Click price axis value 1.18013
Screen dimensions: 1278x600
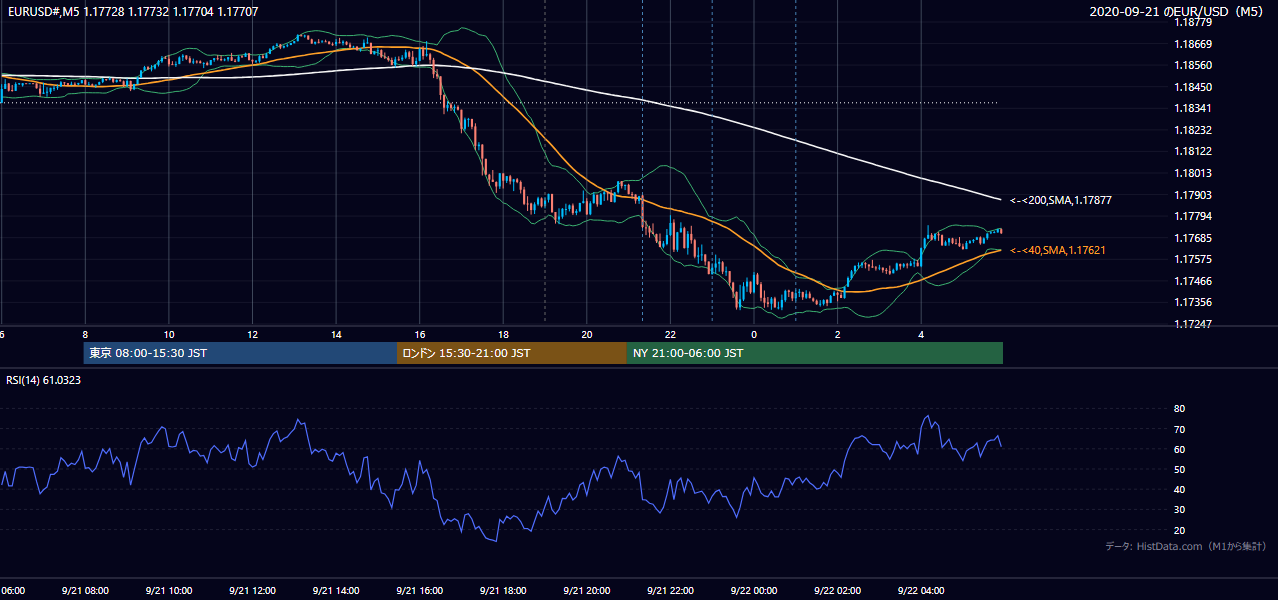point(1193,173)
